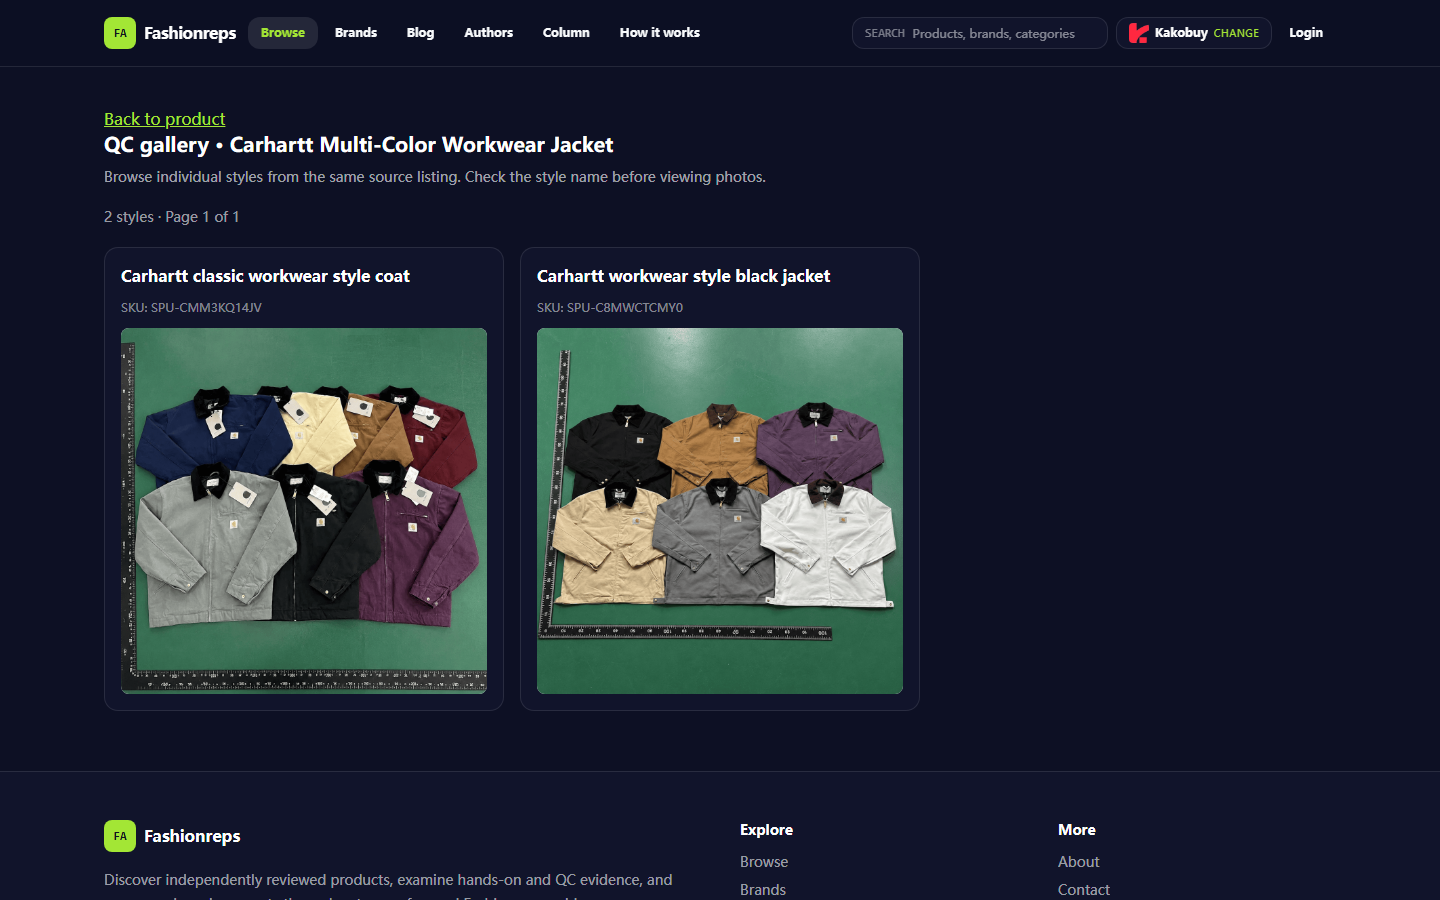Click the Fashionreps FA logo icon in header

120,33
